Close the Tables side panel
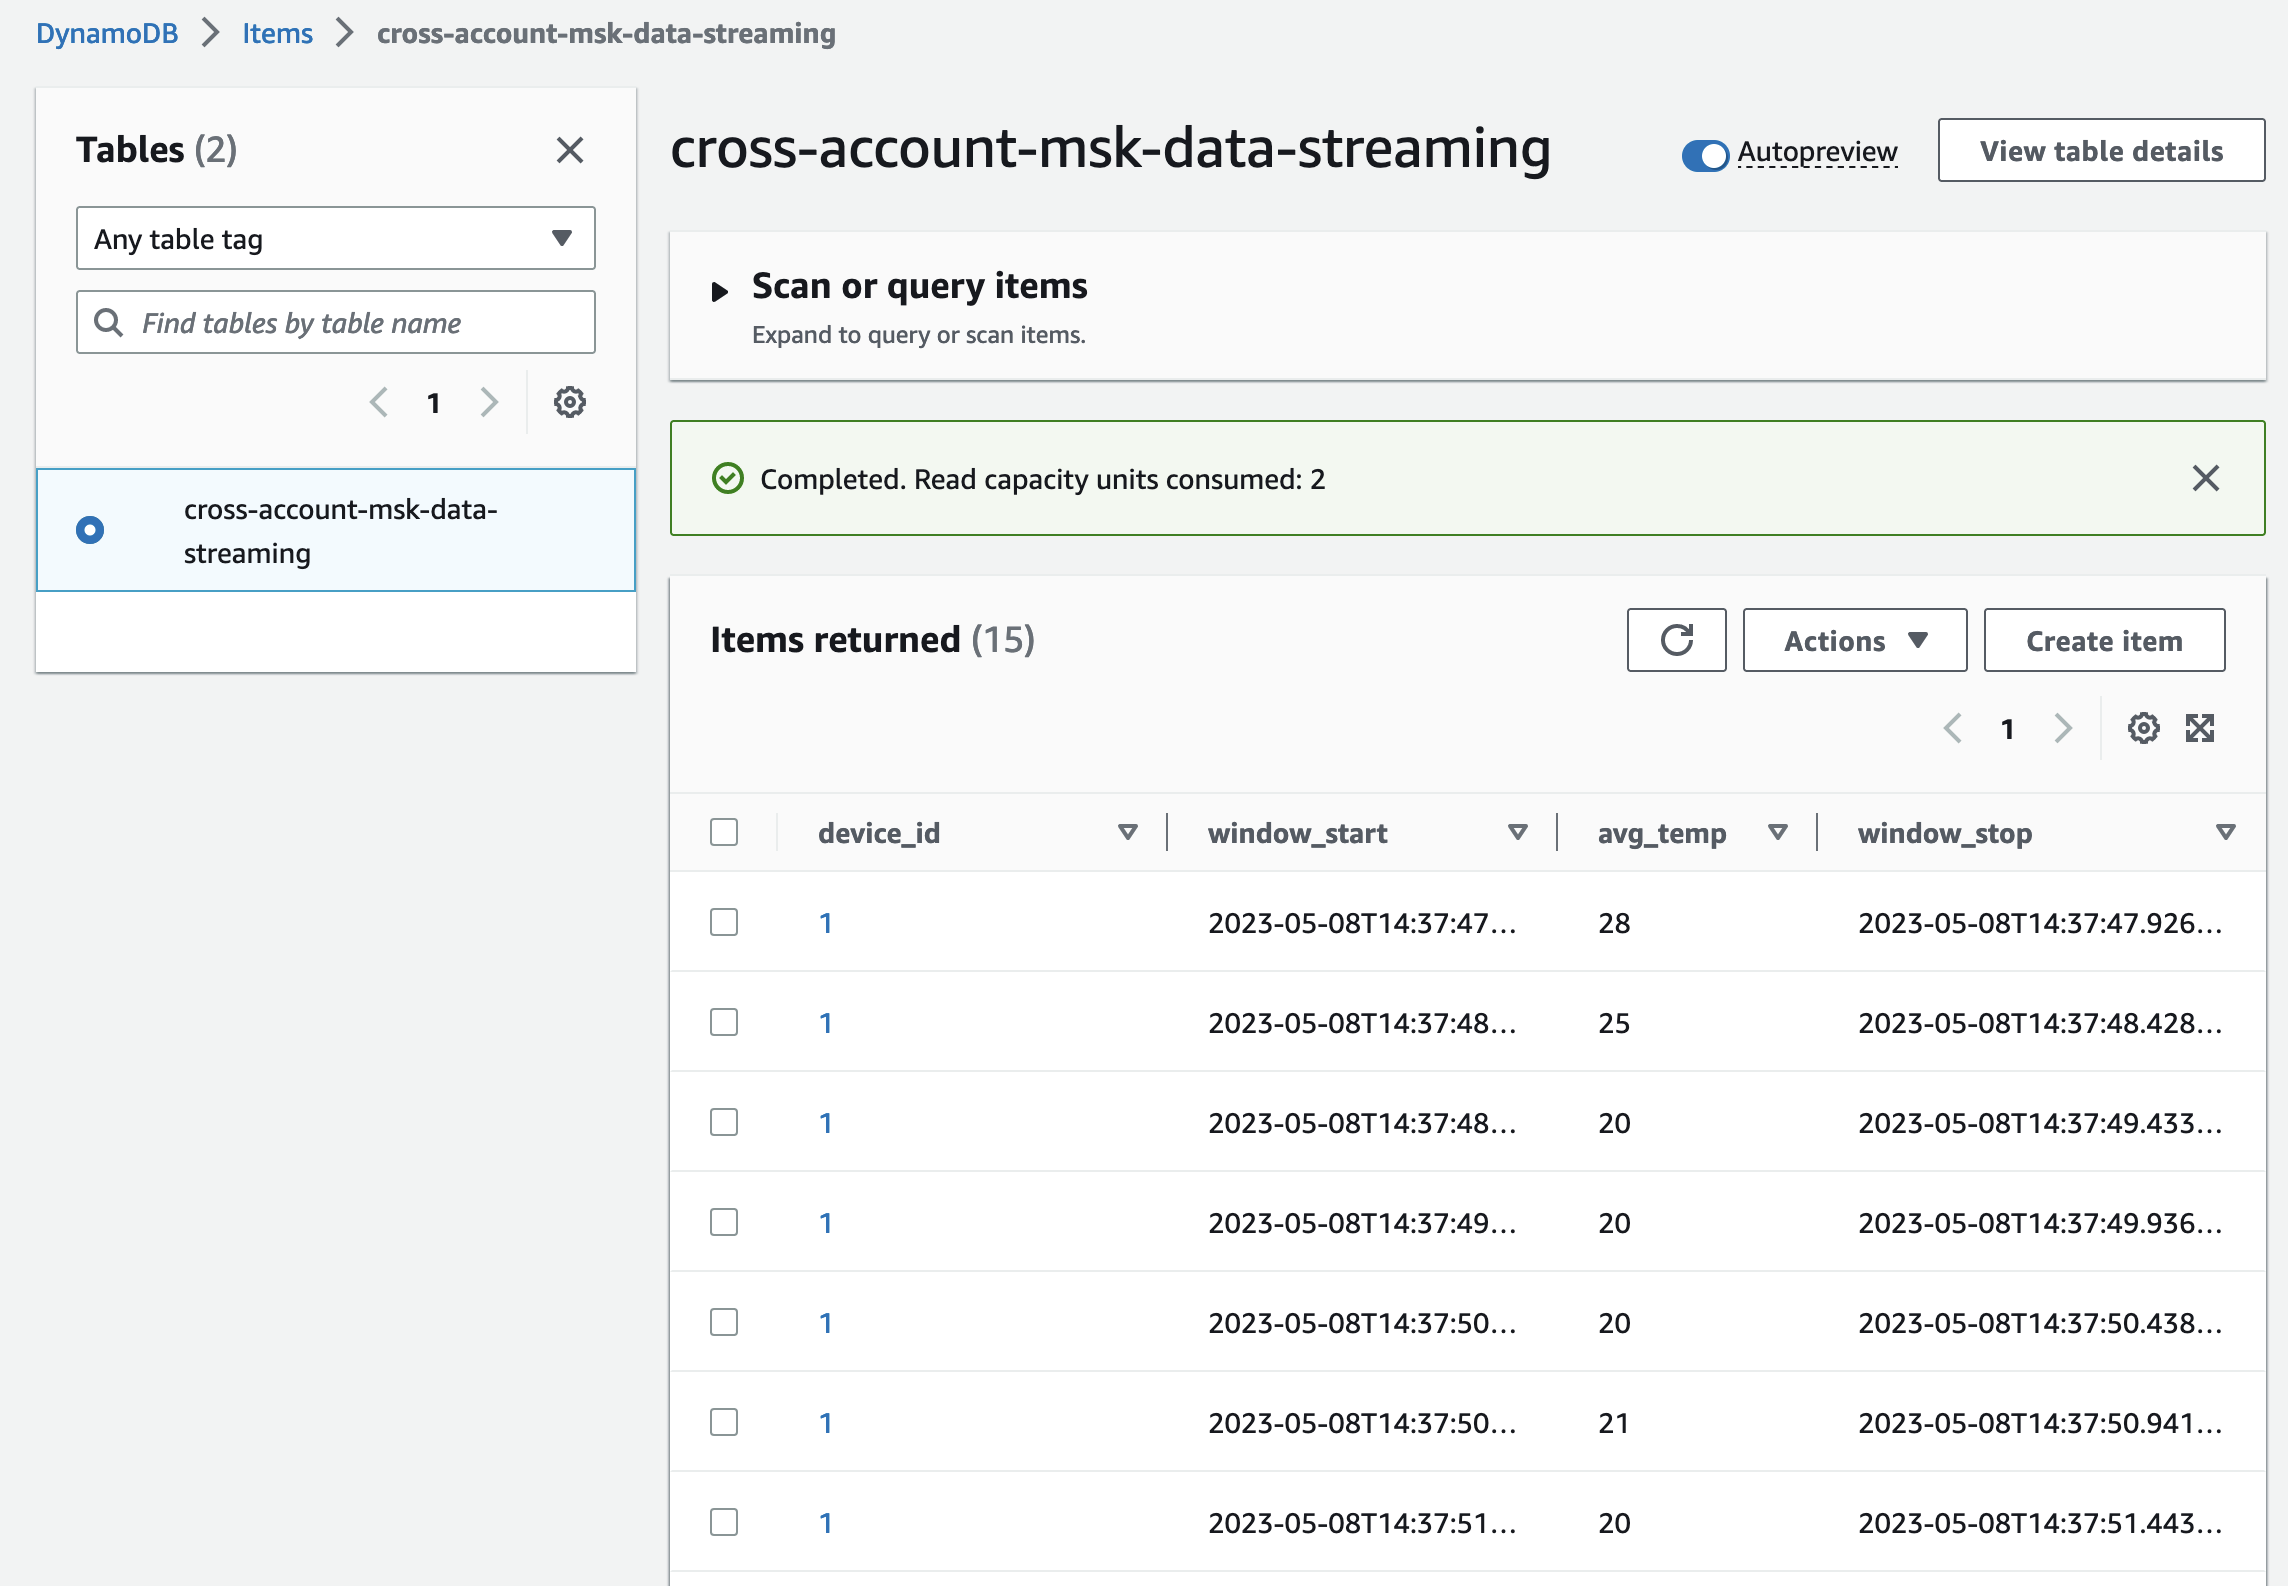This screenshot has width=2288, height=1586. click(570, 150)
